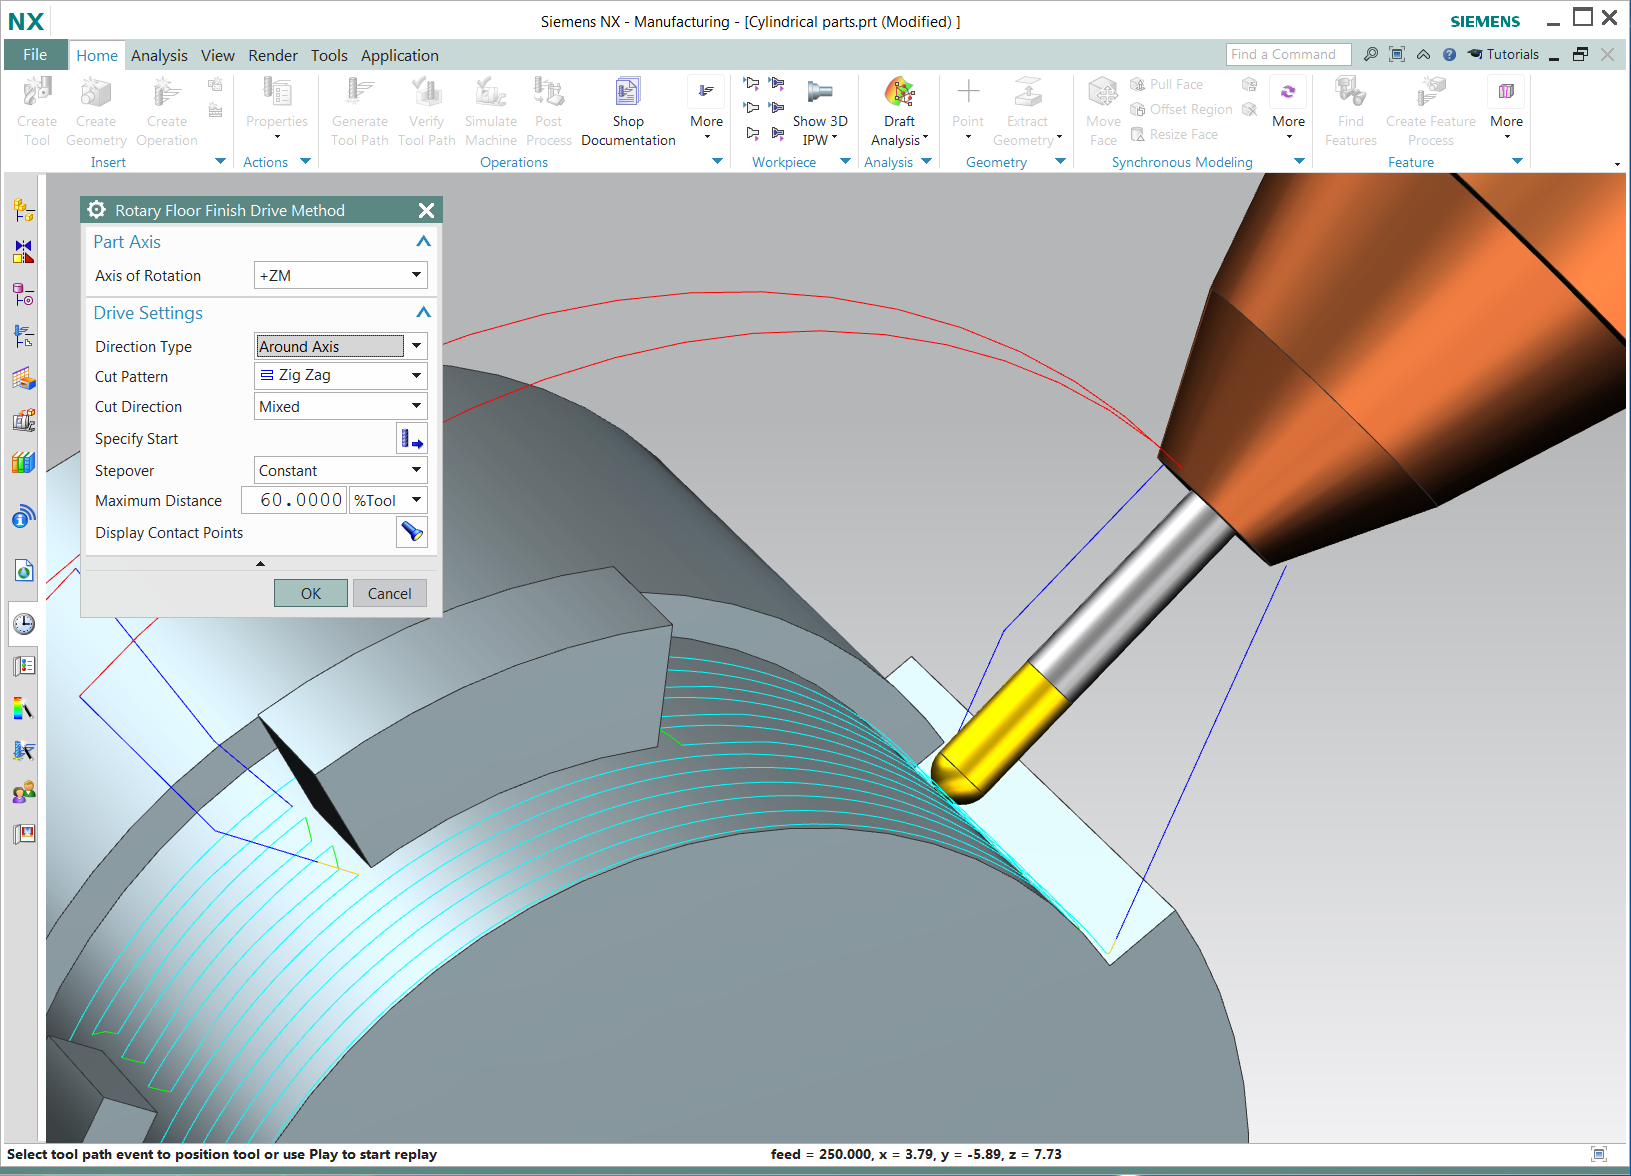Open the History clock tab in sidebar
This screenshot has width=1631, height=1176.
(x=24, y=624)
